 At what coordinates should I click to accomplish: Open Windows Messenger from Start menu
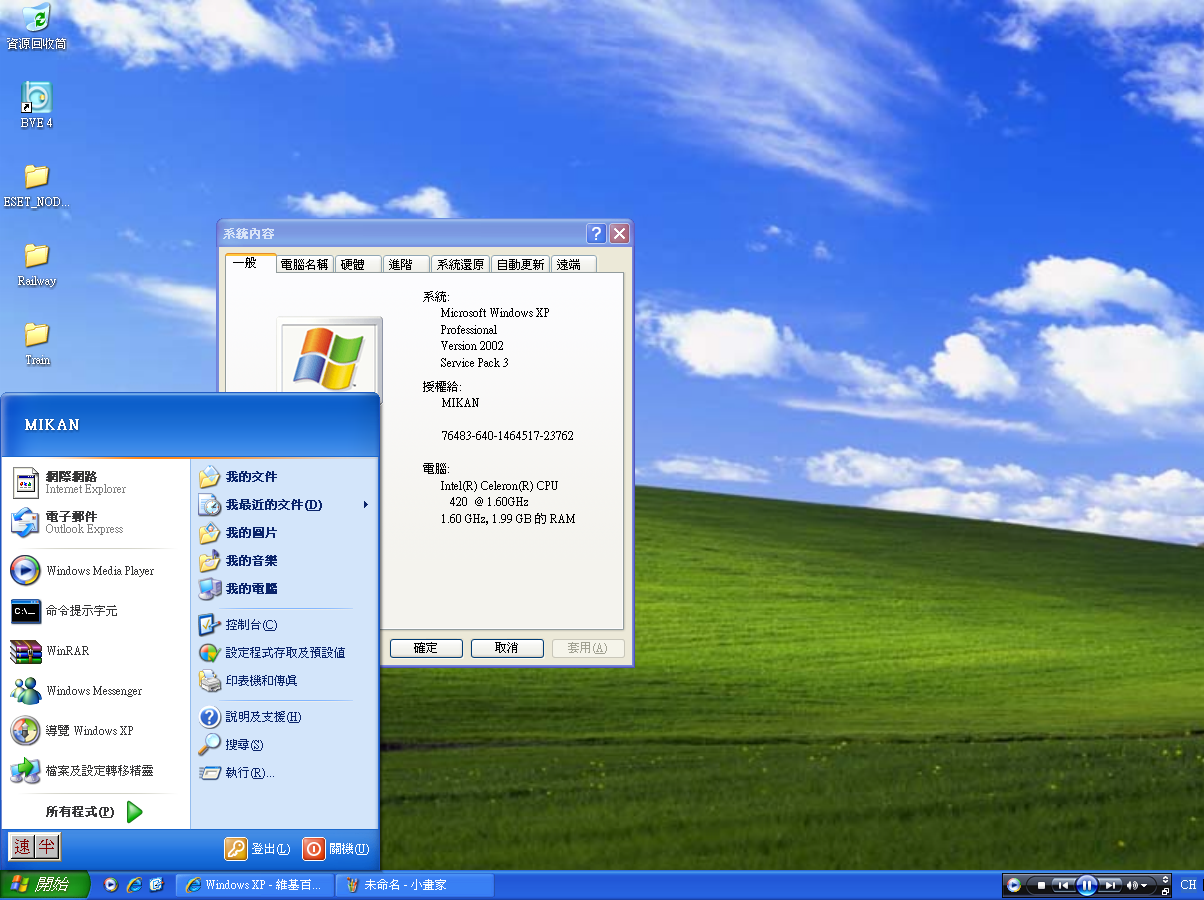tap(95, 691)
